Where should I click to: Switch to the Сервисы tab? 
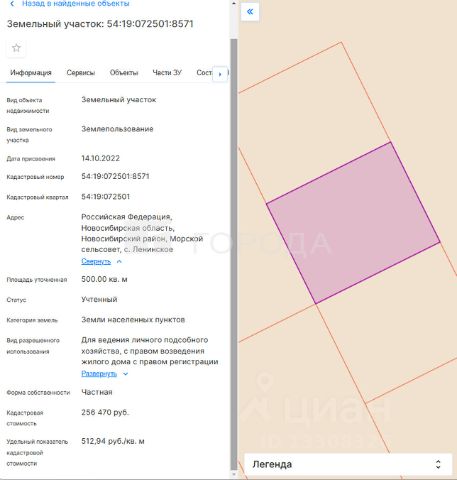click(81, 73)
